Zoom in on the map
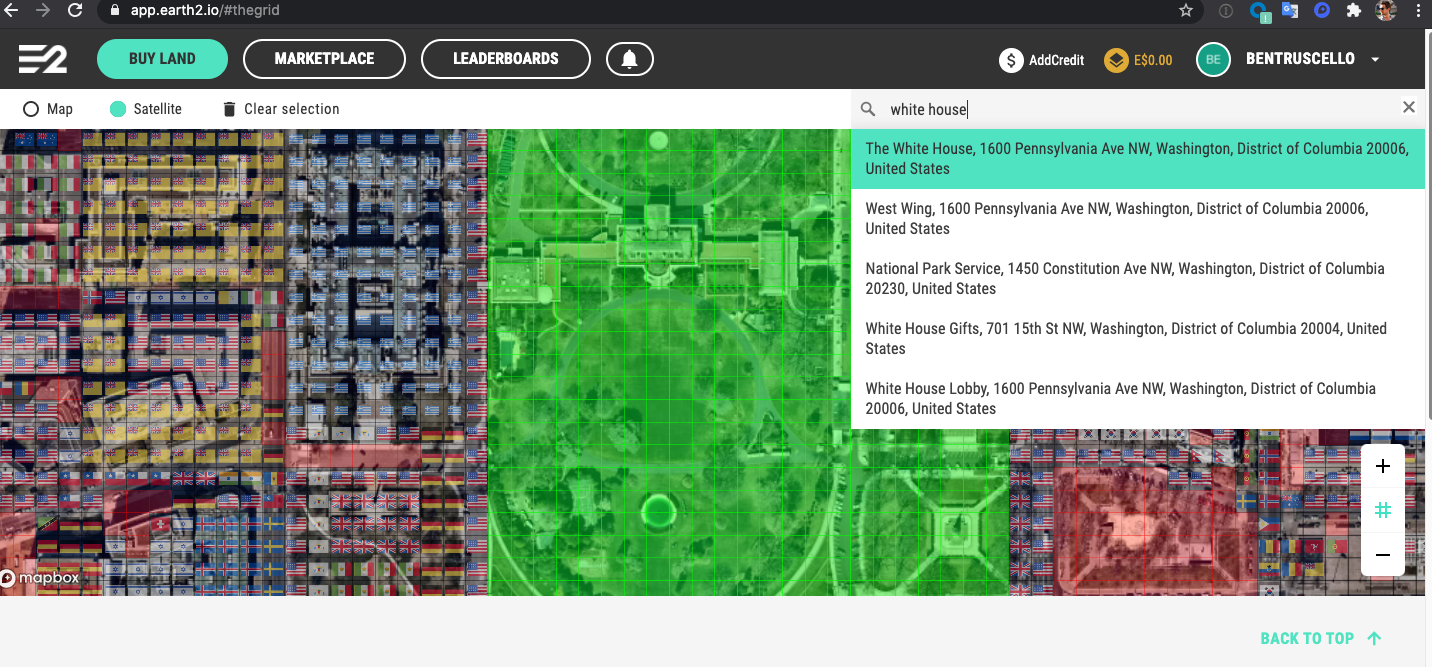The image size is (1432, 667). point(1383,466)
